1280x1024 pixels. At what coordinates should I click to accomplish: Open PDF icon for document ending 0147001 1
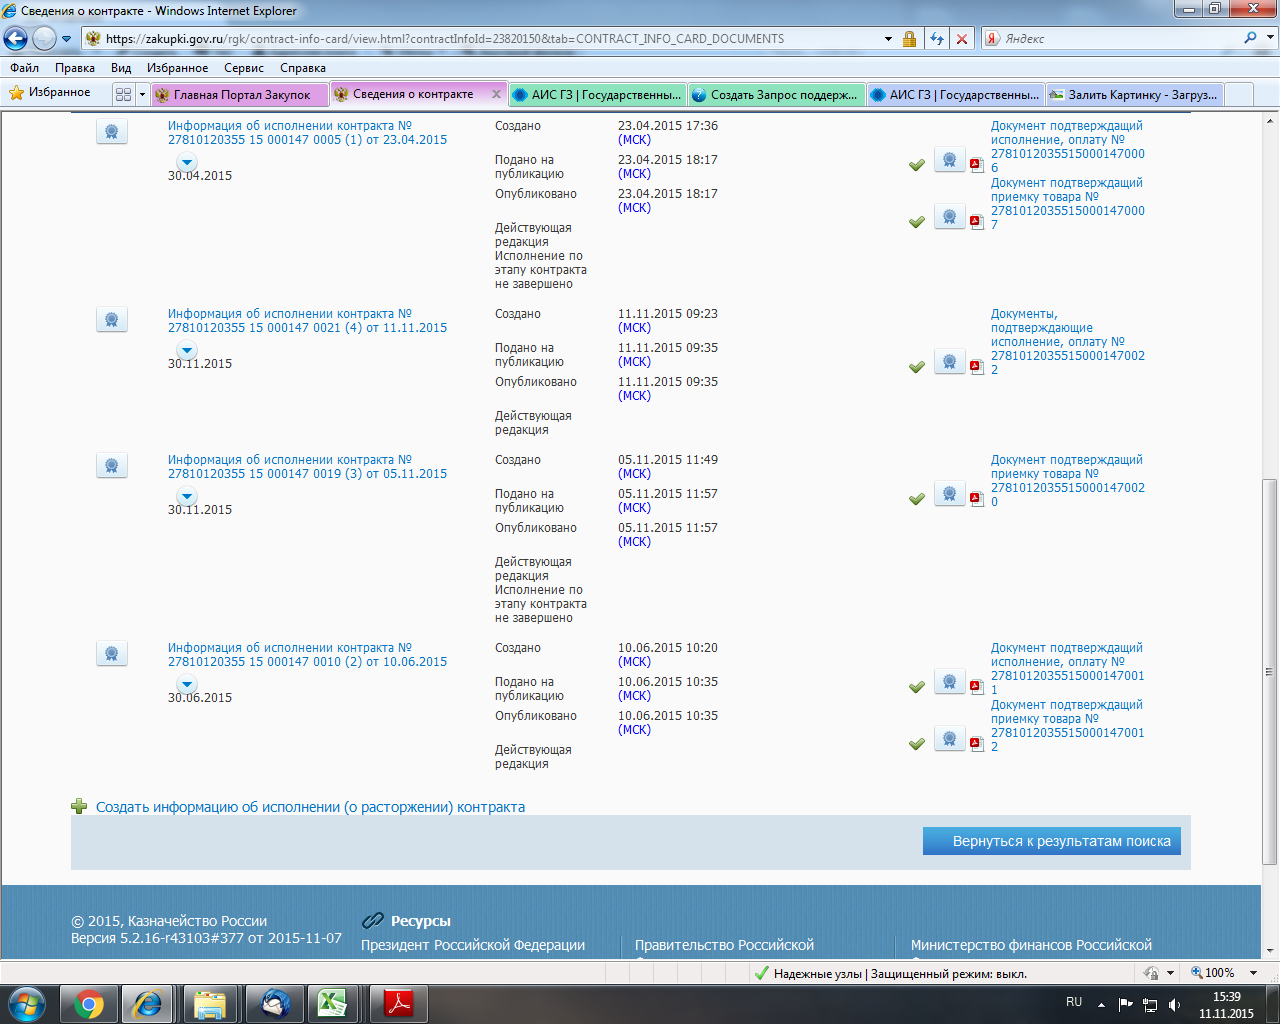pyautogui.click(x=977, y=686)
